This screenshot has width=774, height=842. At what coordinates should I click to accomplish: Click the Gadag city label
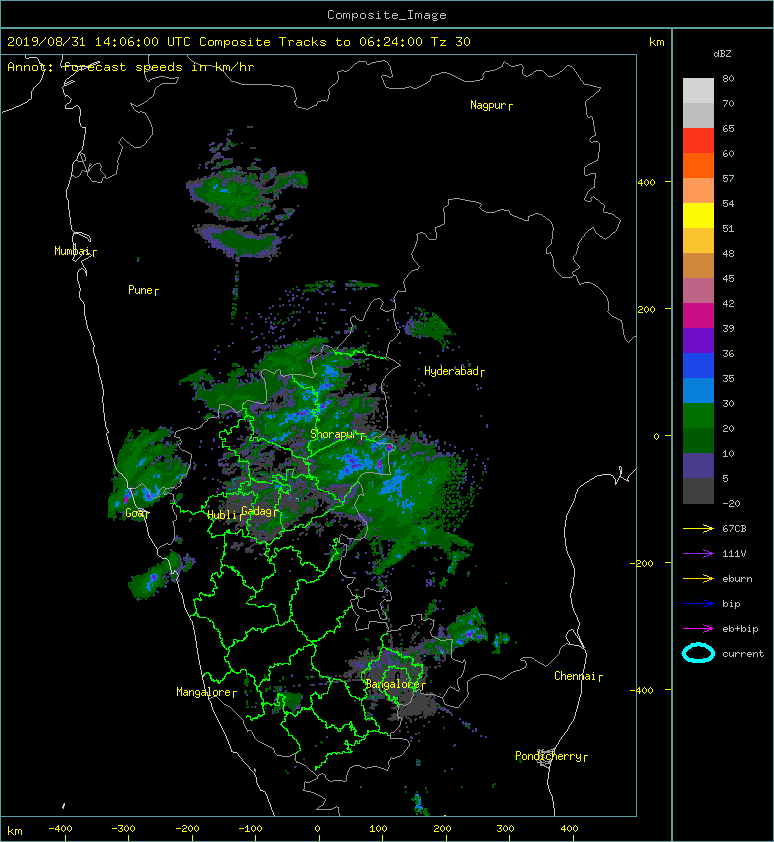coord(257,511)
